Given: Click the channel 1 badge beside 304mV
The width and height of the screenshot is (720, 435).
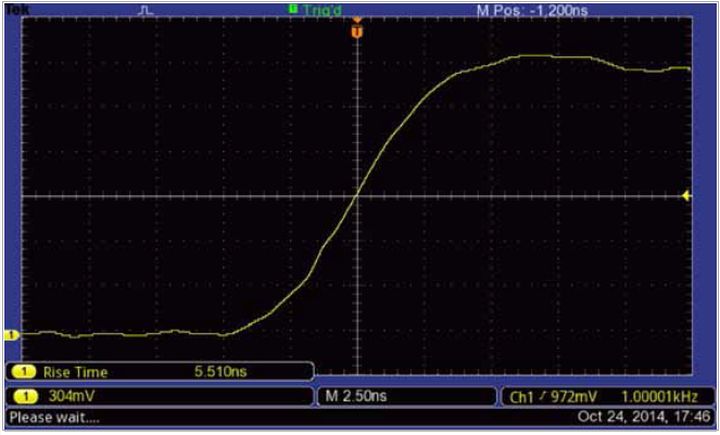Looking at the screenshot, I should point(26,396).
